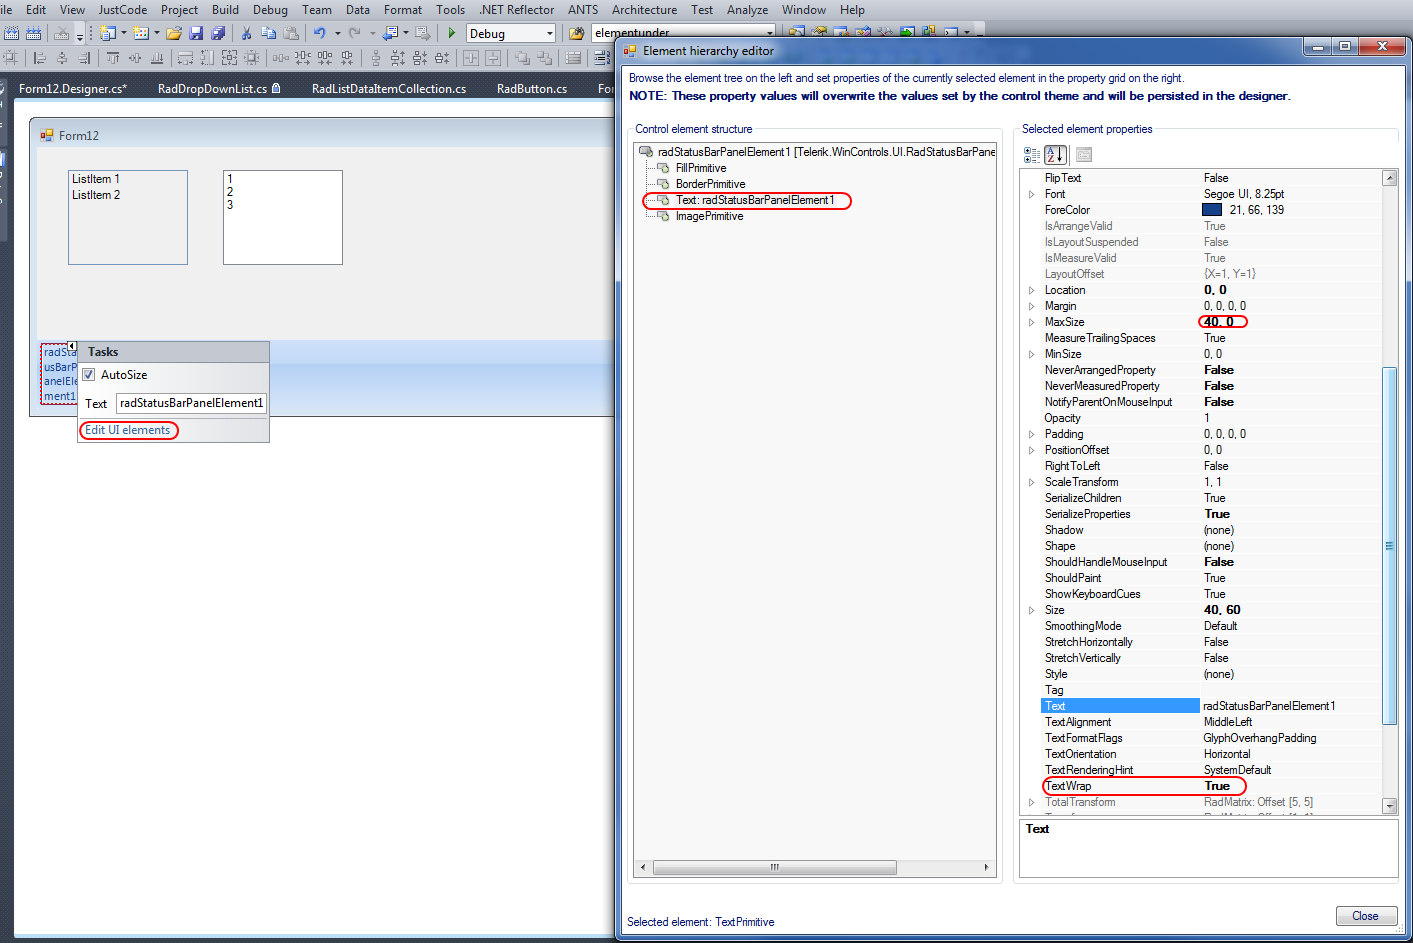Image resolution: width=1413 pixels, height=943 pixels.
Task: Click the ForeColor blue color swatch
Action: pos(1212,210)
